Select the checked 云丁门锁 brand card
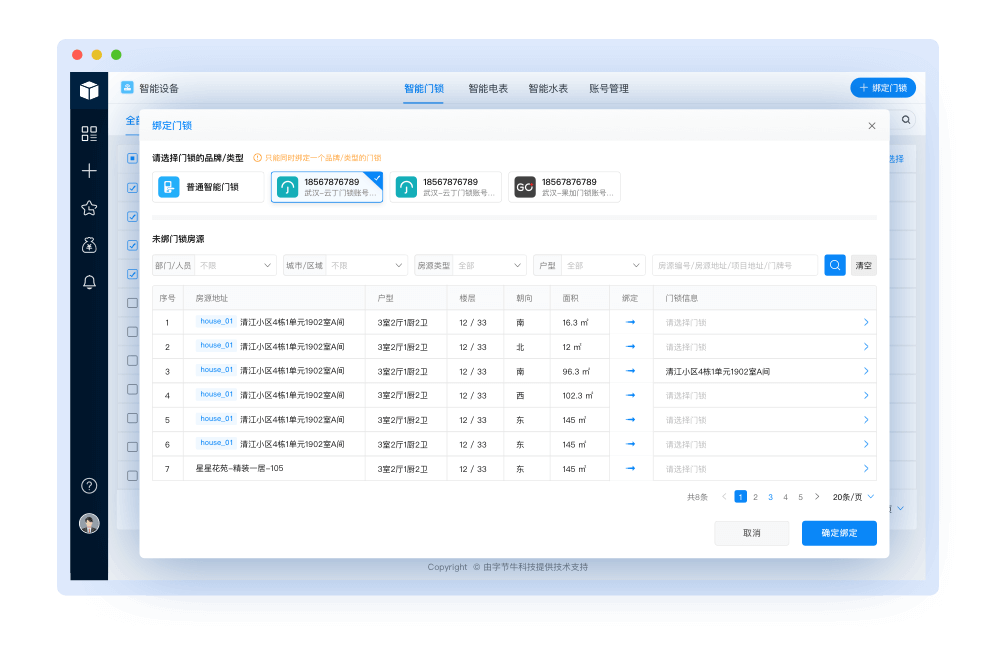The height and width of the screenshot is (650, 995). click(x=327, y=187)
